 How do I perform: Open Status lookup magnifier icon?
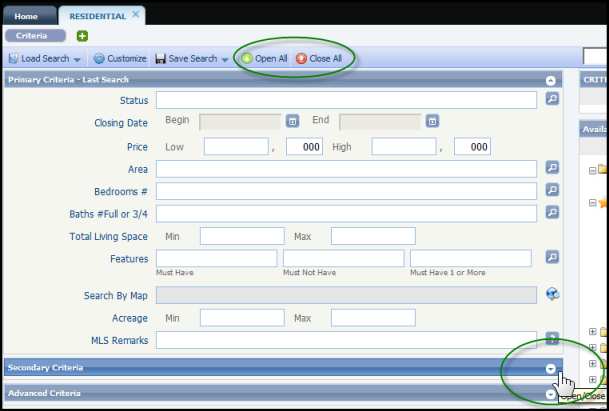pos(552,99)
